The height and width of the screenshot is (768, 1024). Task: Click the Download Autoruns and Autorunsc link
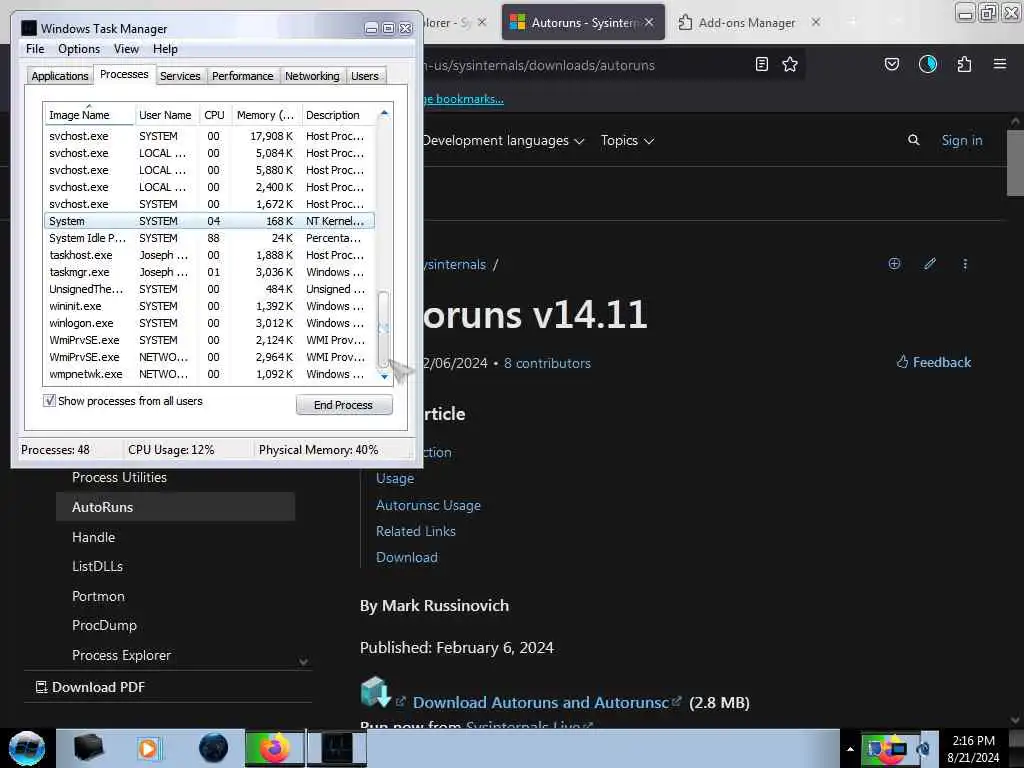[x=541, y=703]
